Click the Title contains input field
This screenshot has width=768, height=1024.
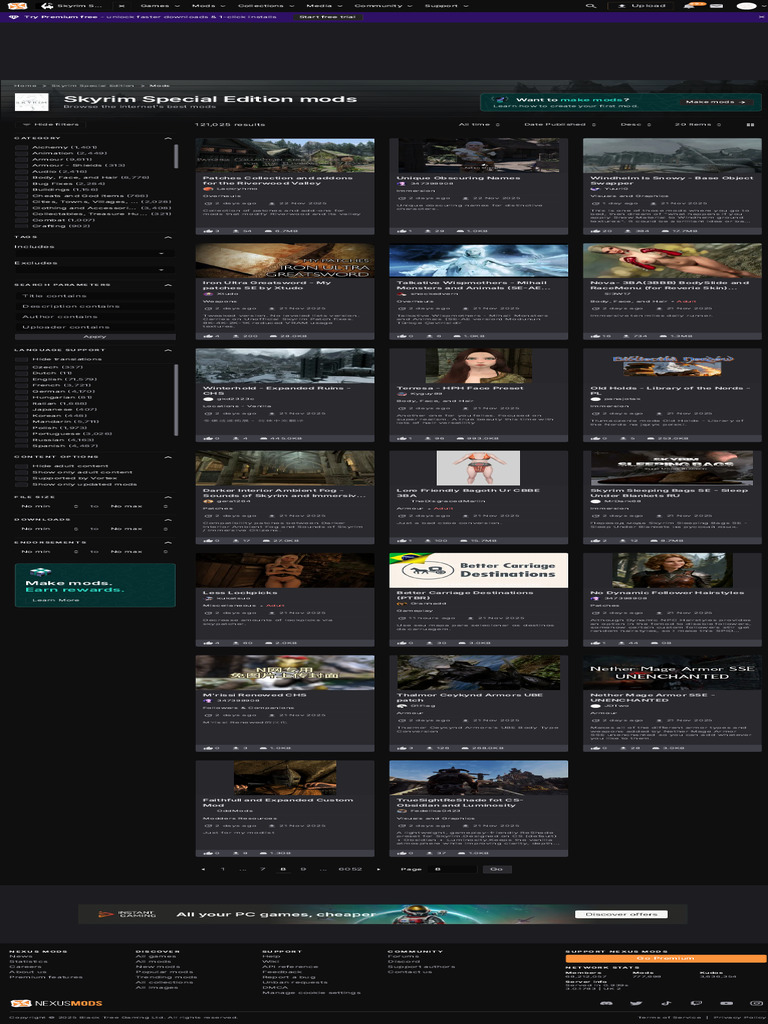click(x=95, y=296)
